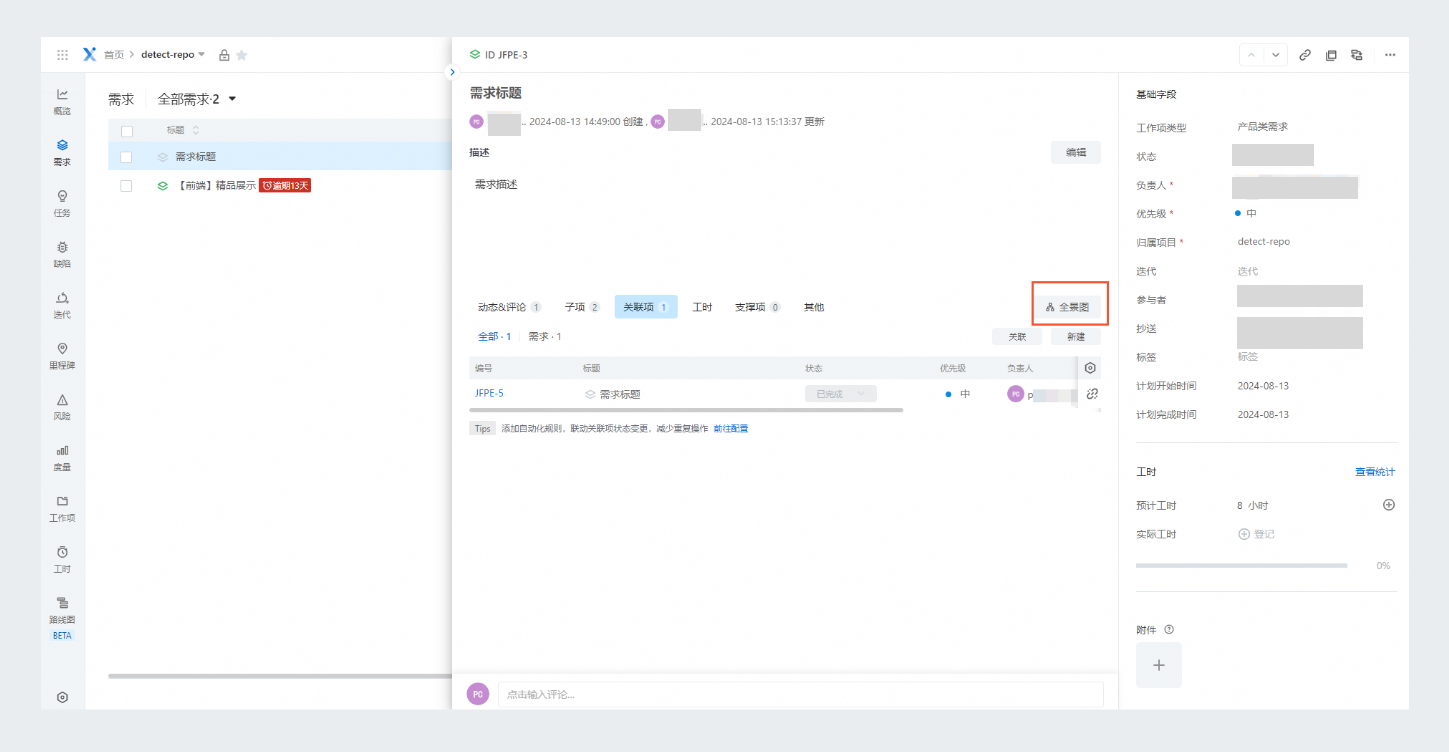
Task: Click the X logo in header
Action: pyautogui.click(x=89, y=55)
